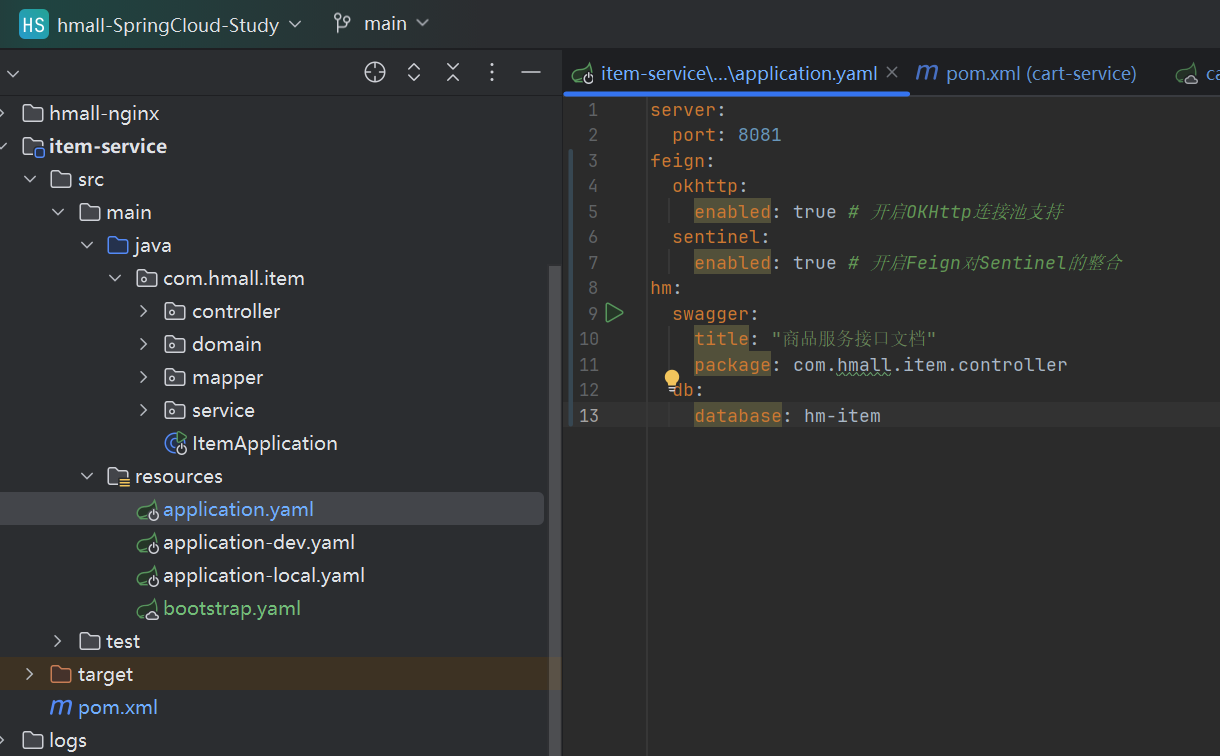Viewport: 1220px width, 756px height.
Task: Open application-dev.yaml file
Action: (x=258, y=542)
